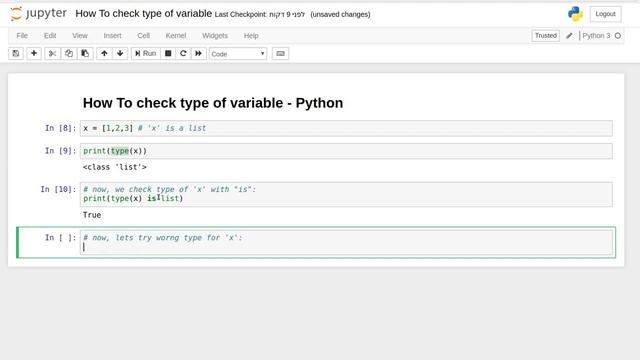Open the Kernel menu

point(176,36)
